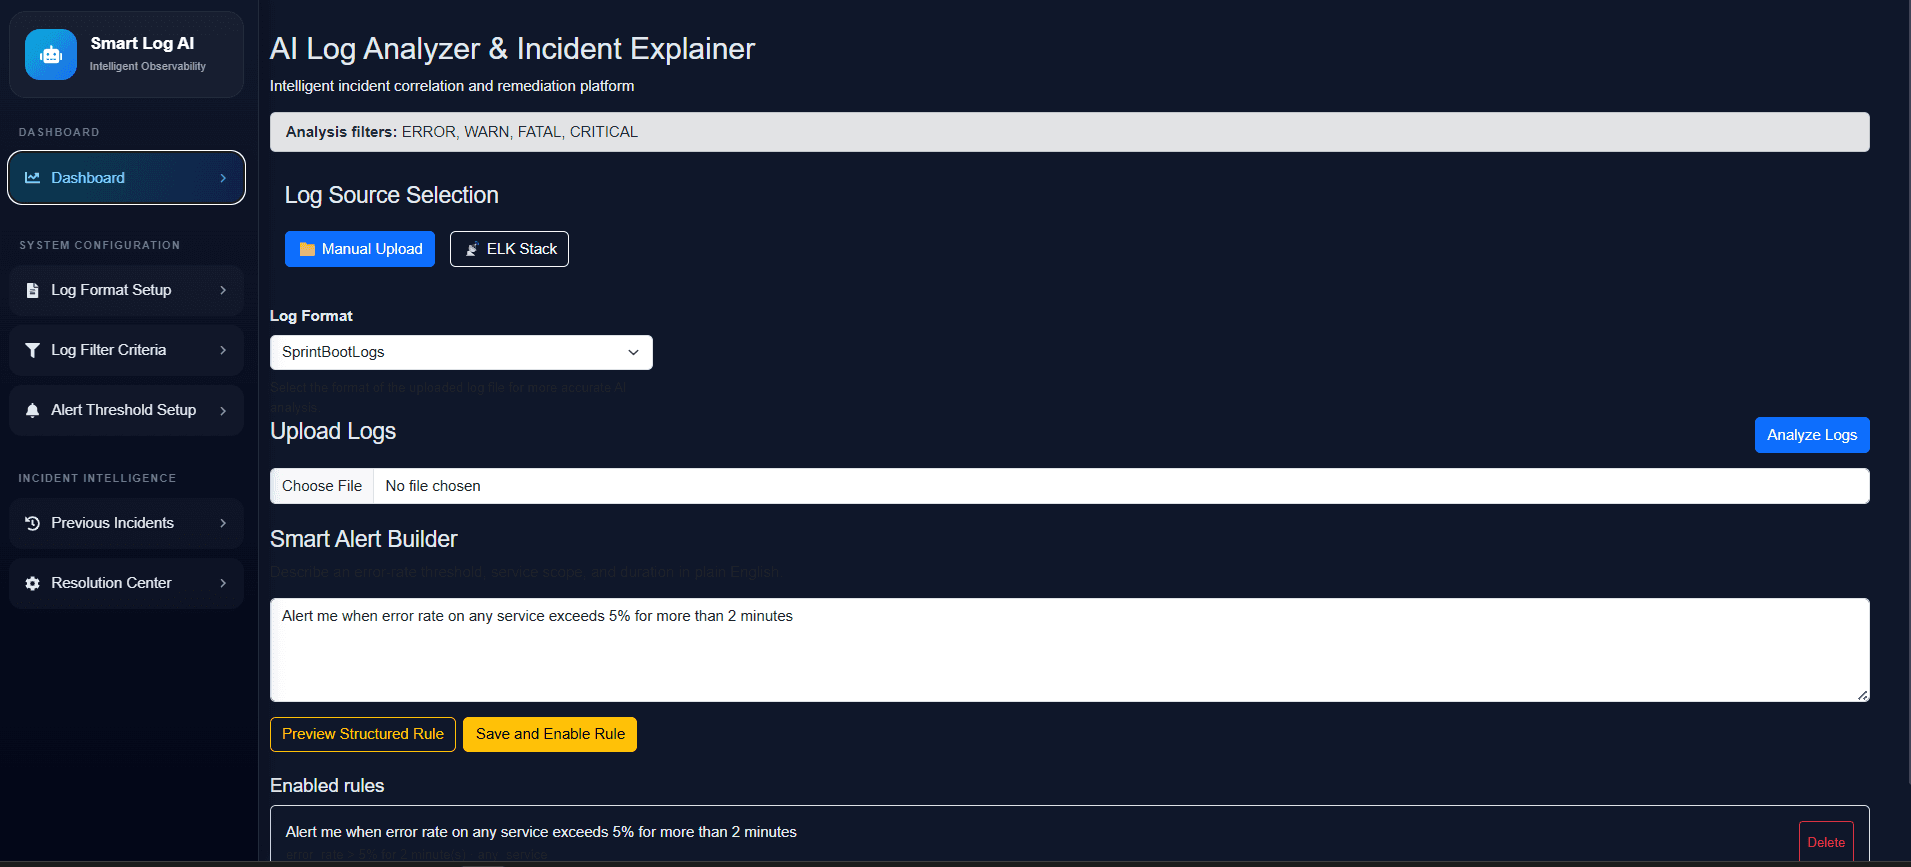Click the Analyze Logs button

tap(1812, 435)
